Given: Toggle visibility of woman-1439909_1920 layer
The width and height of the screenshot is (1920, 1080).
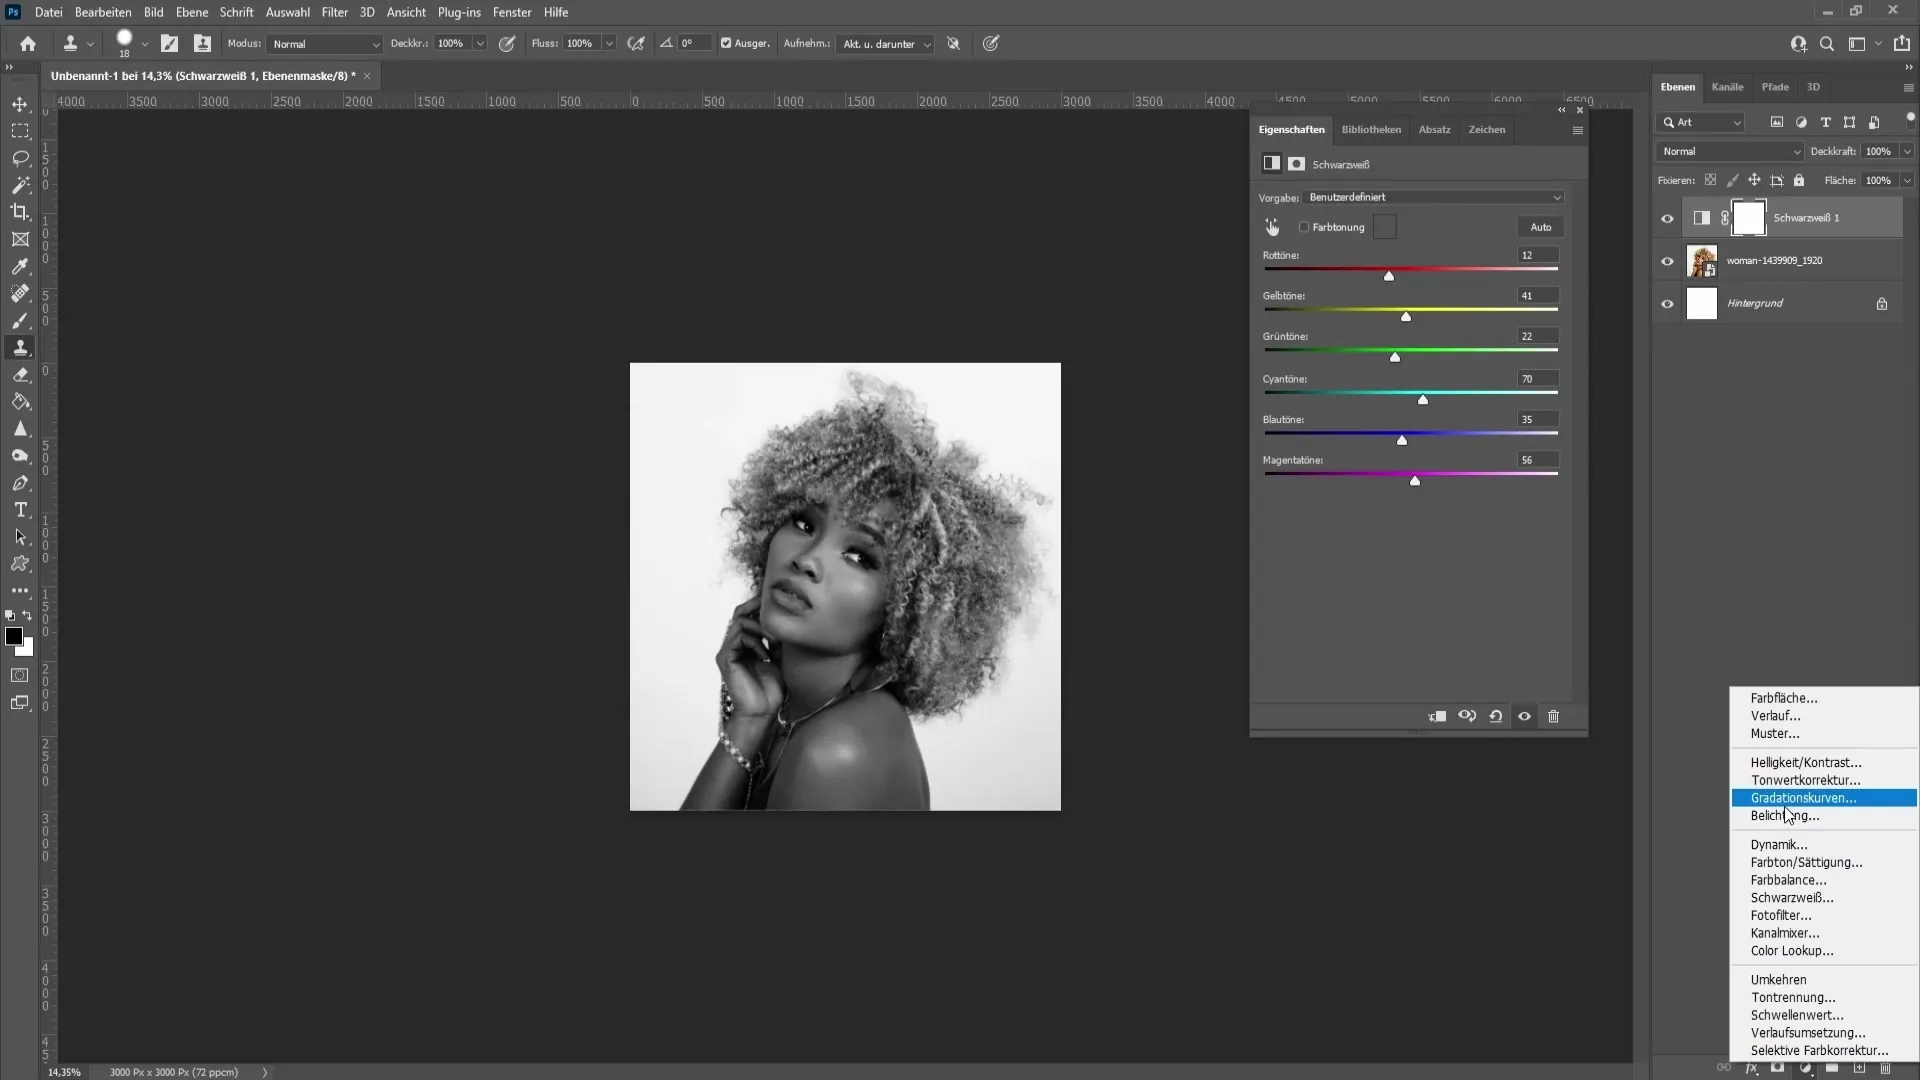Looking at the screenshot, I should tap(1667, 260).
